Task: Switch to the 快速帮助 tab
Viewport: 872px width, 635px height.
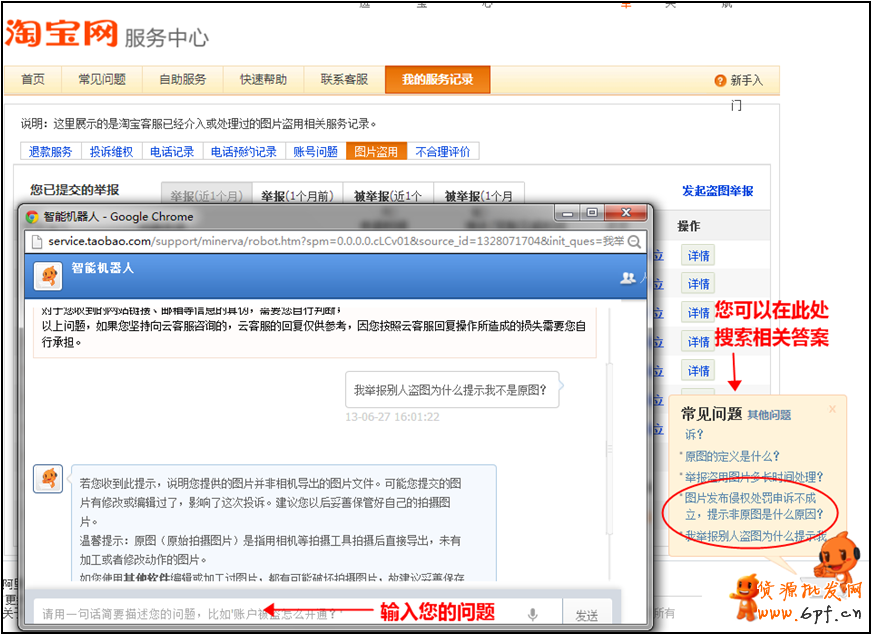Action: (x=264, y=80)
